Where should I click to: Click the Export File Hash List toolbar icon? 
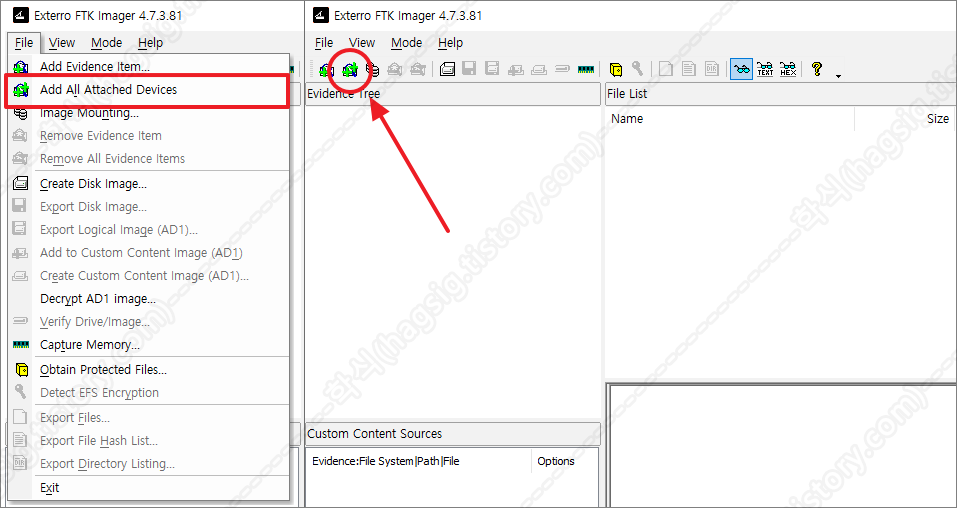click(689, 69)
